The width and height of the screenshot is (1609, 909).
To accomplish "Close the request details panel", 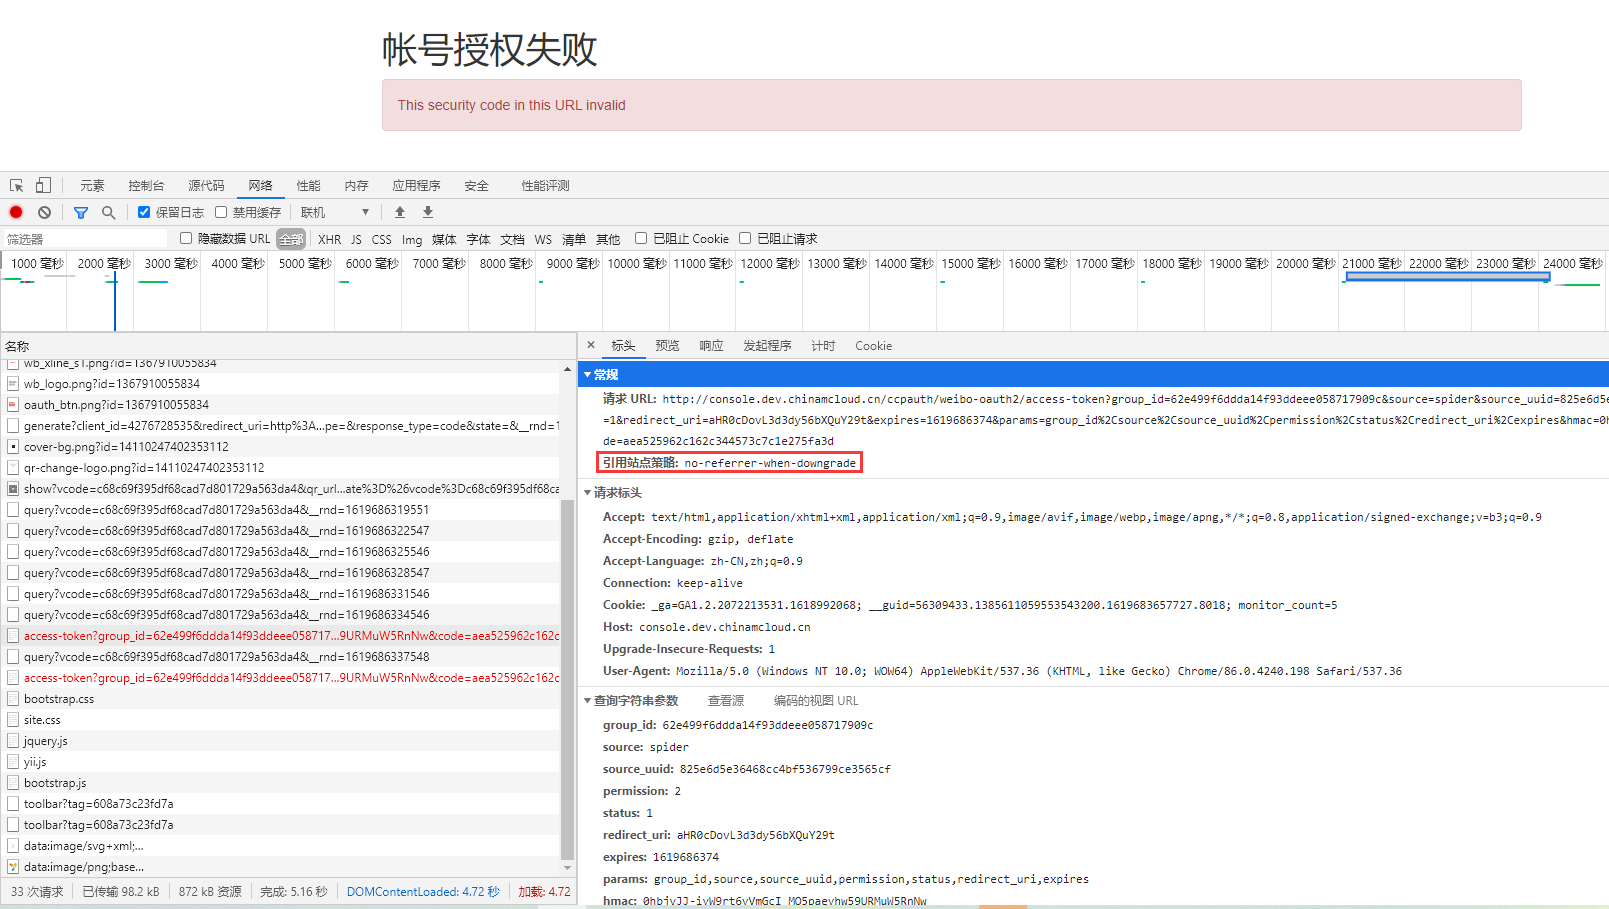I will tap(591, 345).
